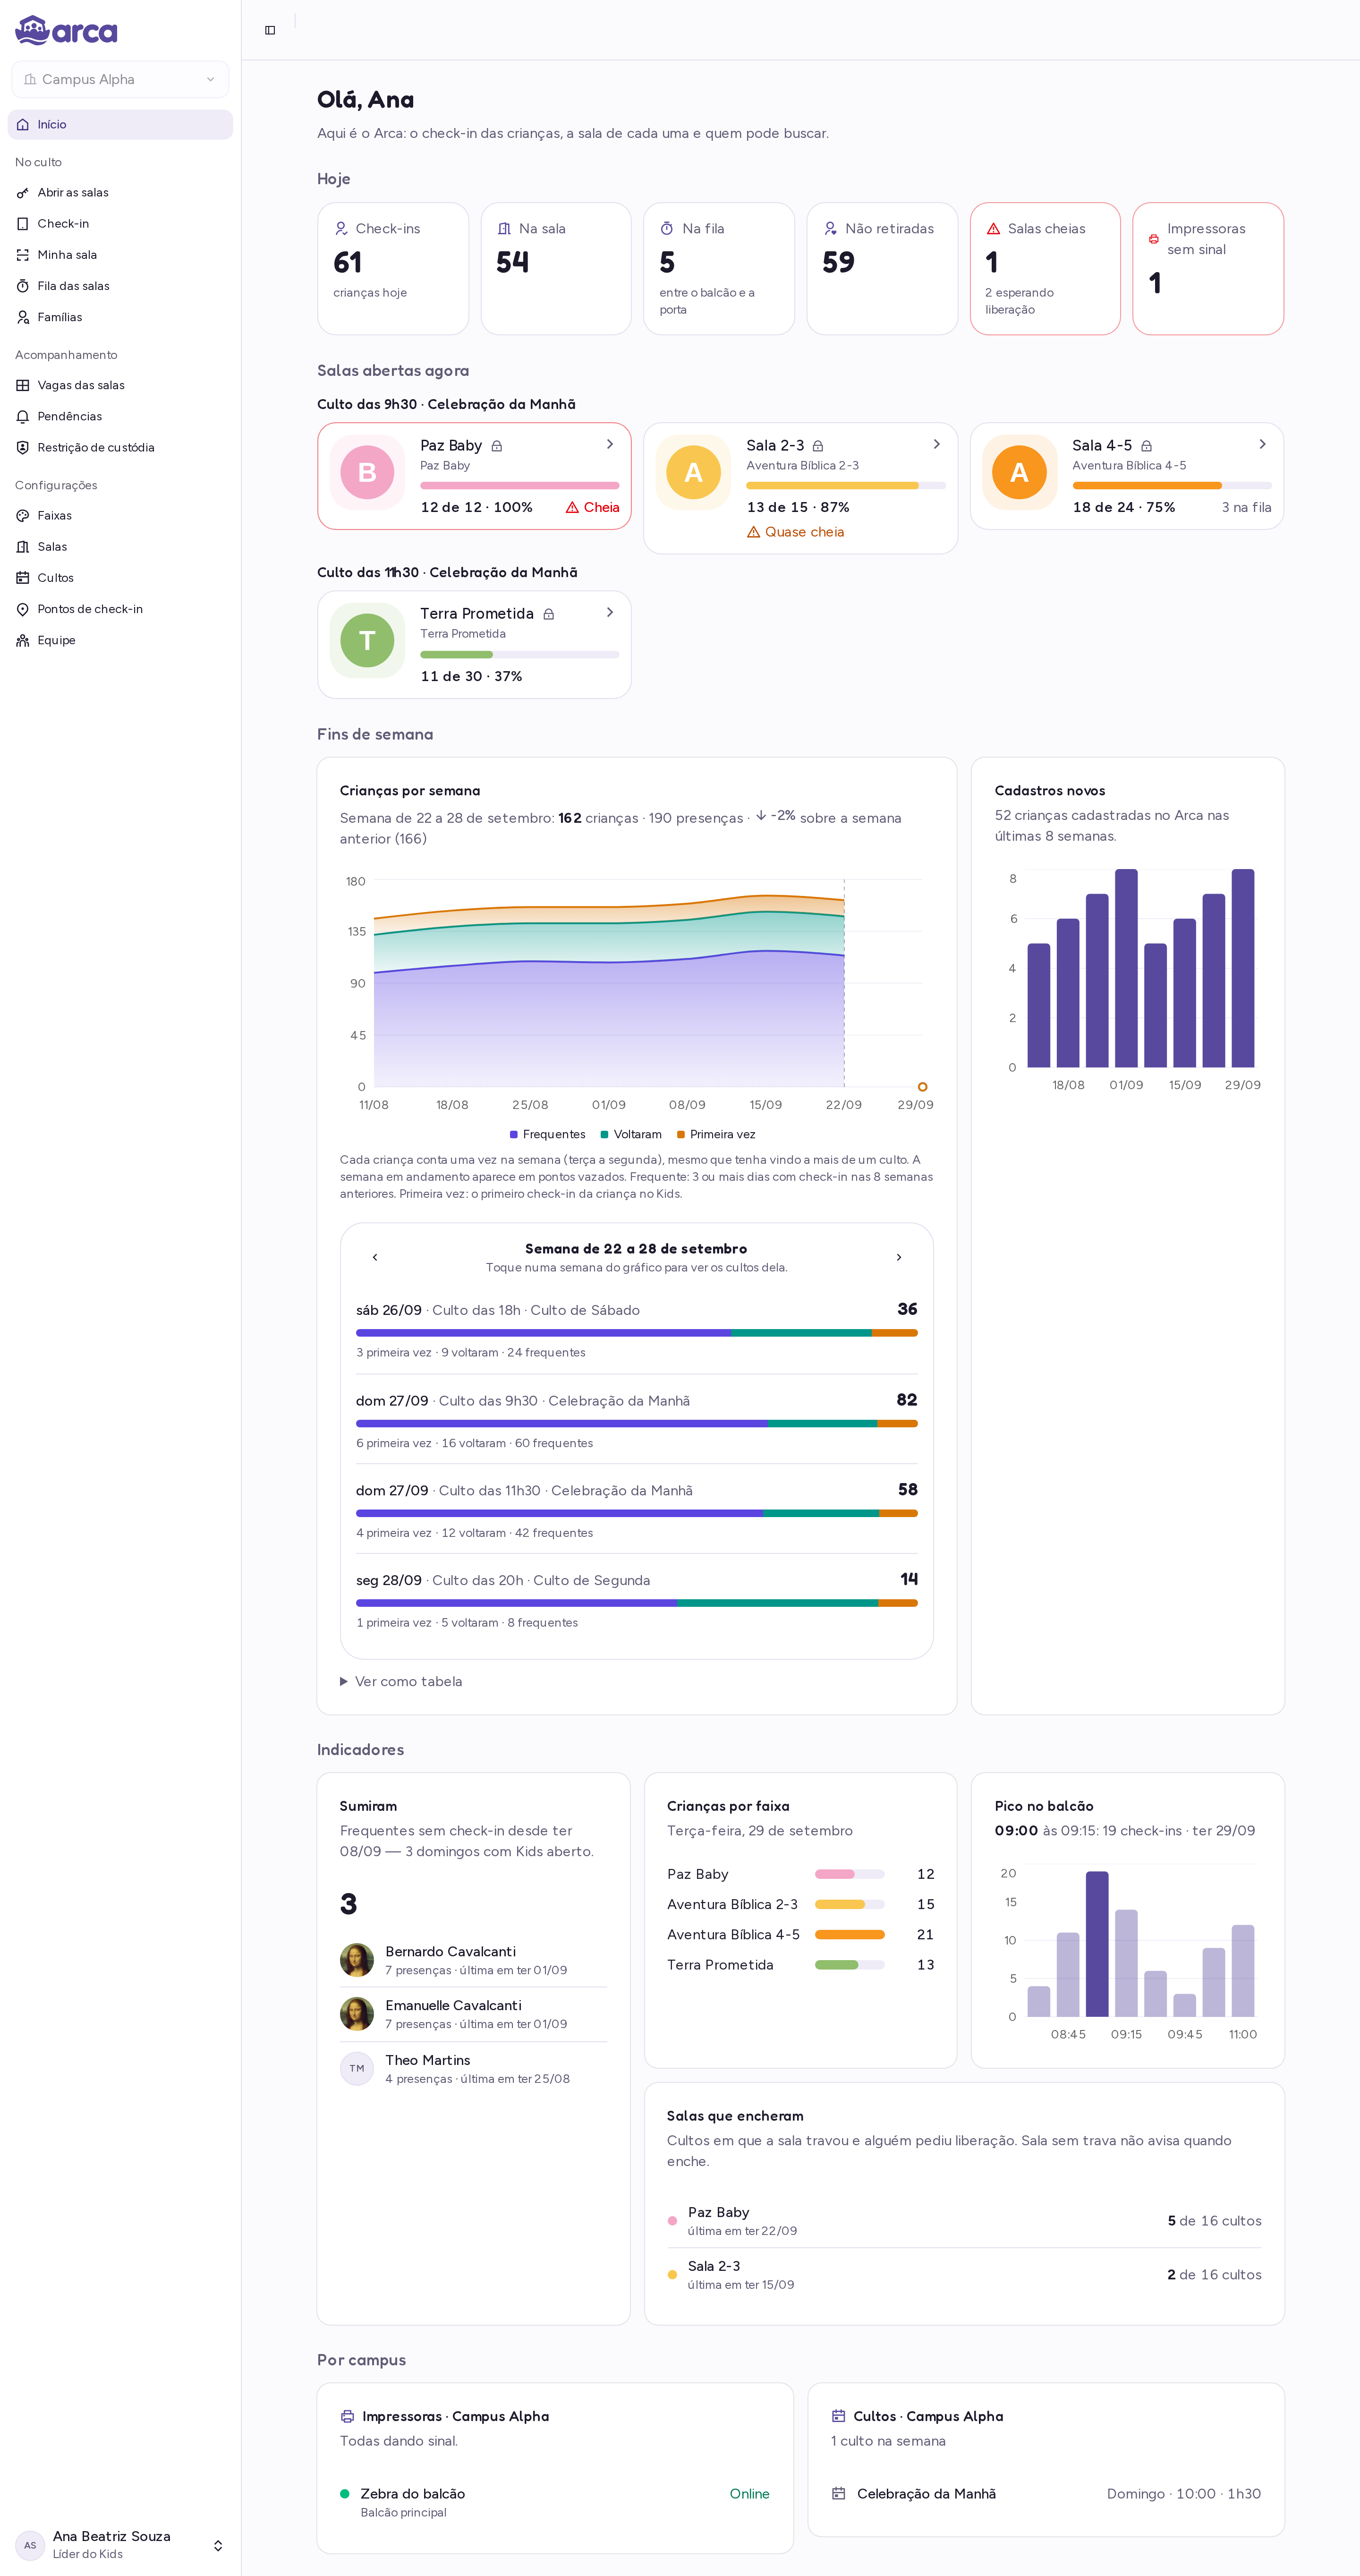Click the Frequentes legend color swatch

tap(514, 1135)
